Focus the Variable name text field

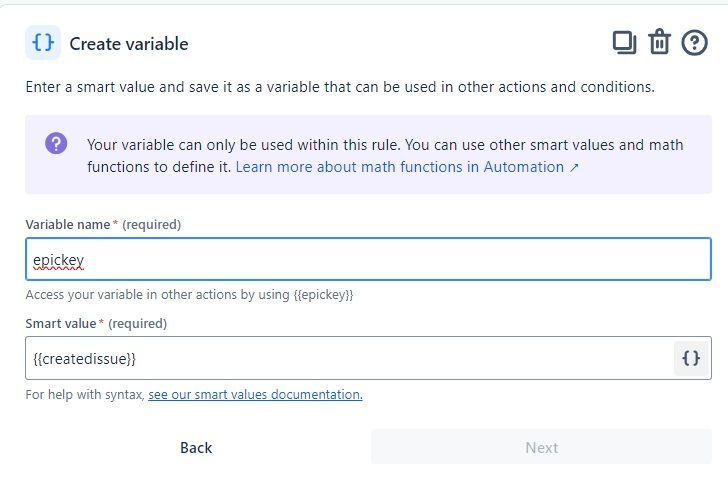pos(368,260)
